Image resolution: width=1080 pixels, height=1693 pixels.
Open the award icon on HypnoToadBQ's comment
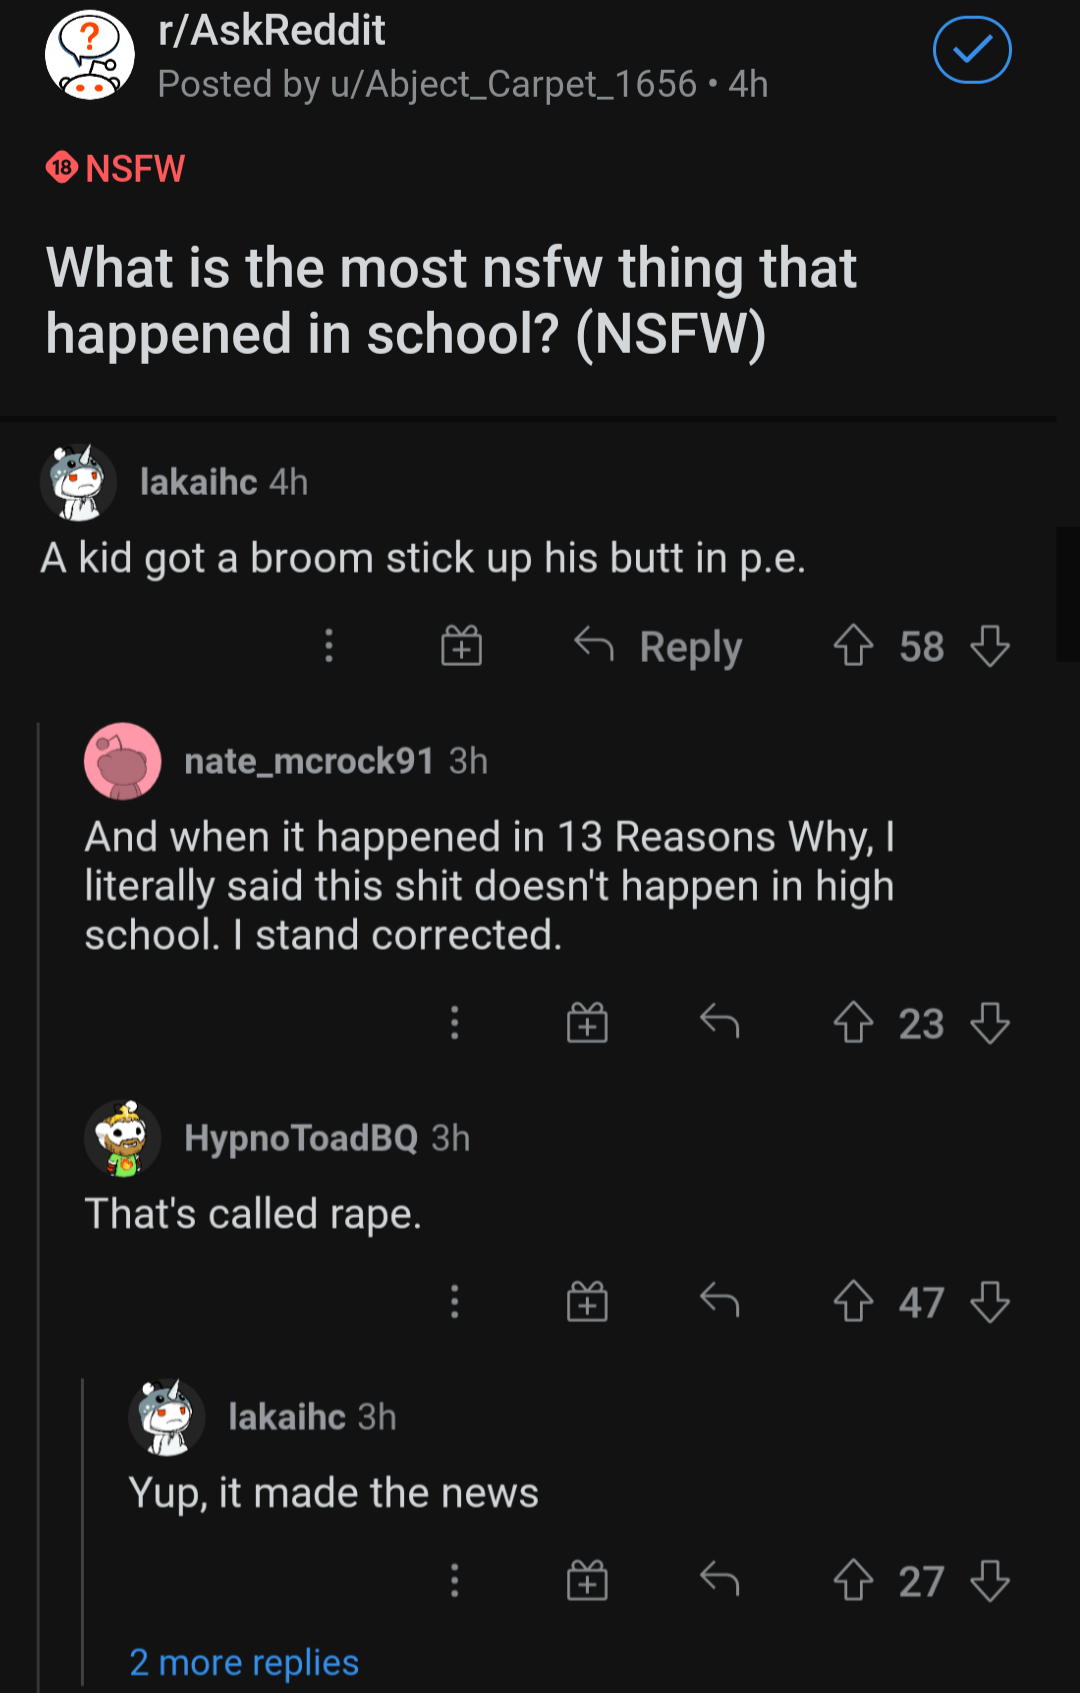coord(588,1301)
